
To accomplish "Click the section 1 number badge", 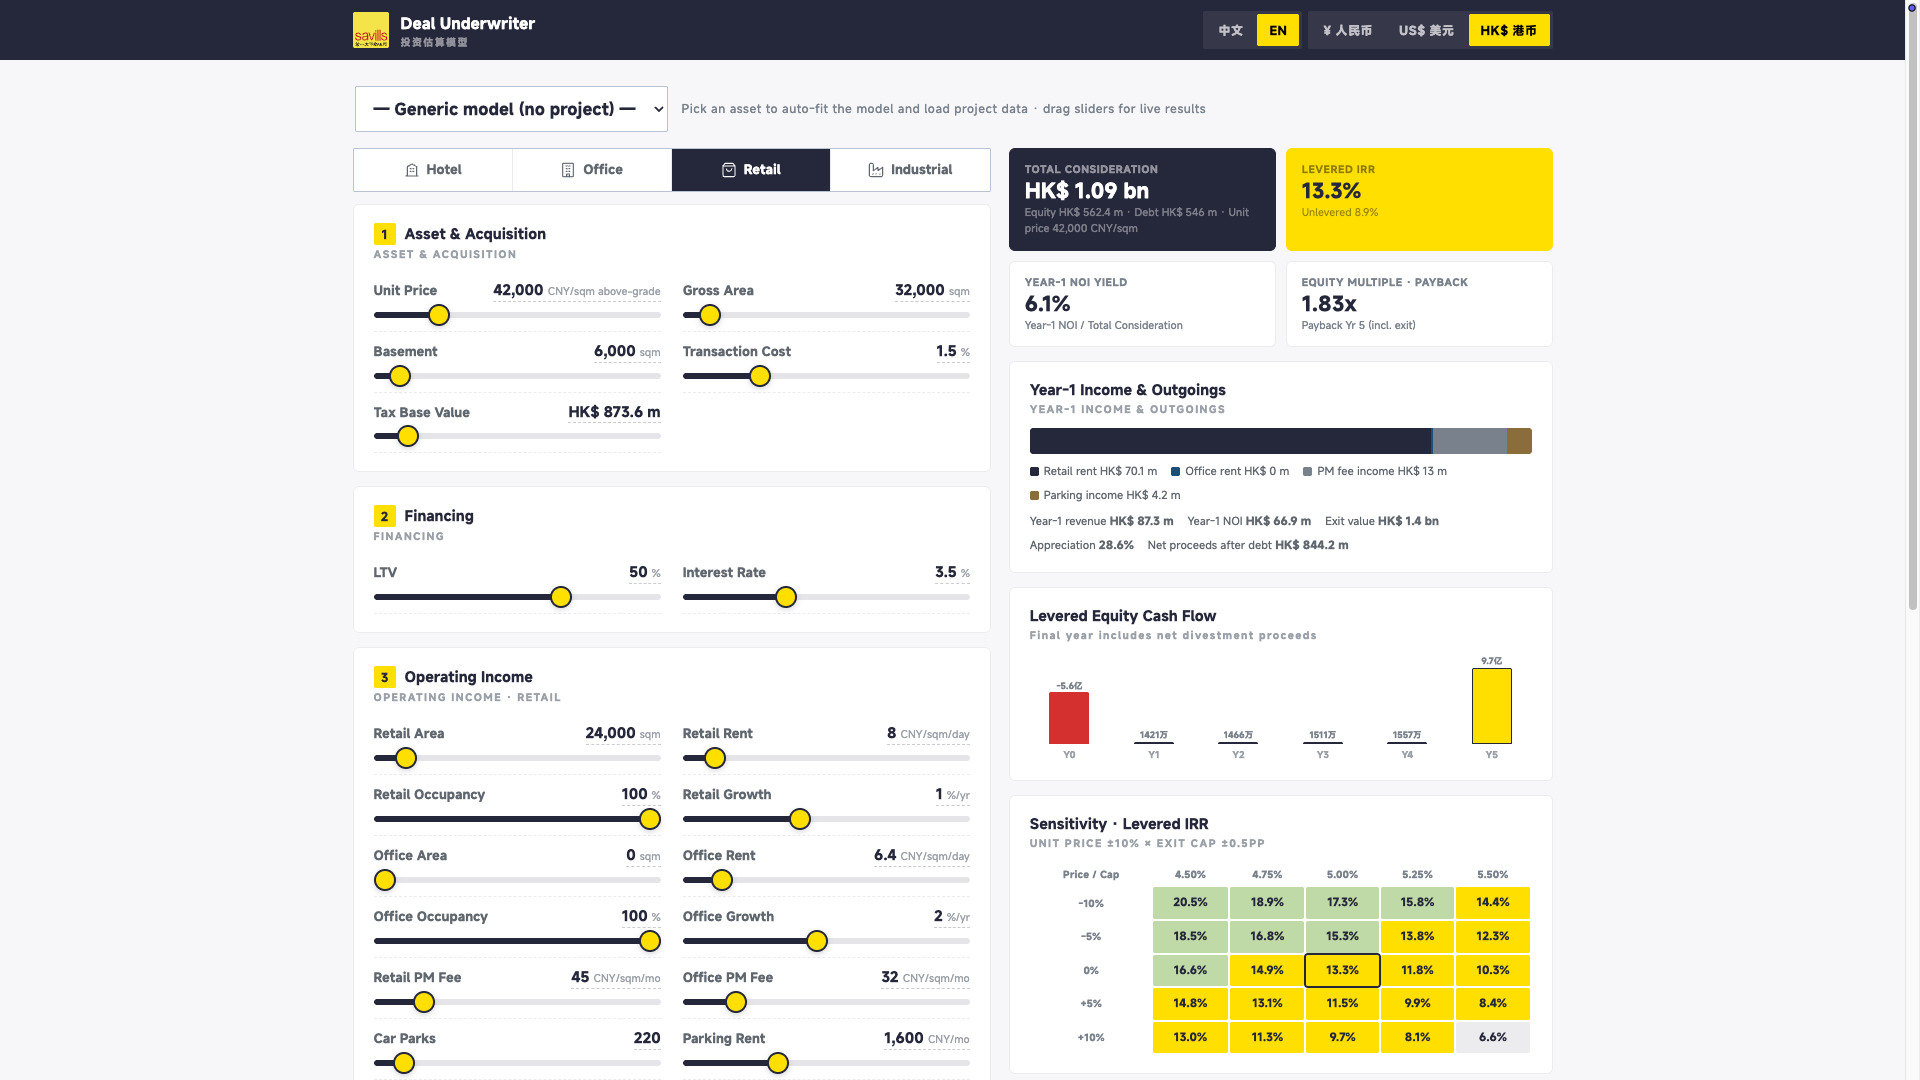I will pyautogui.click(x=384, y=234).
